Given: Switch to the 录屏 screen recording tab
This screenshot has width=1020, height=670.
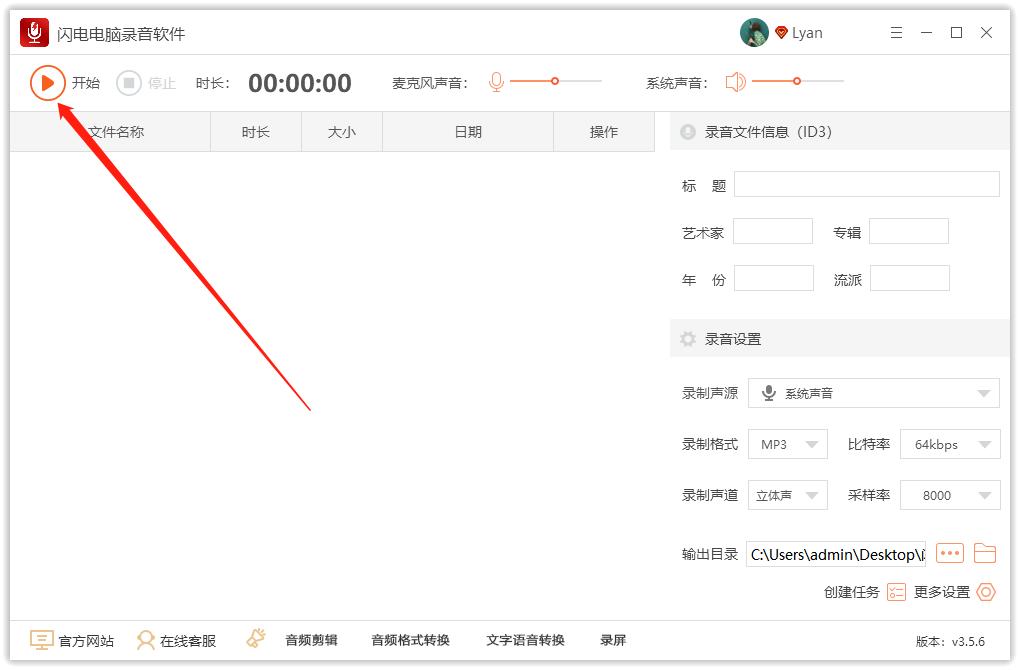Looking at the screenshot, I should (614, 640).
